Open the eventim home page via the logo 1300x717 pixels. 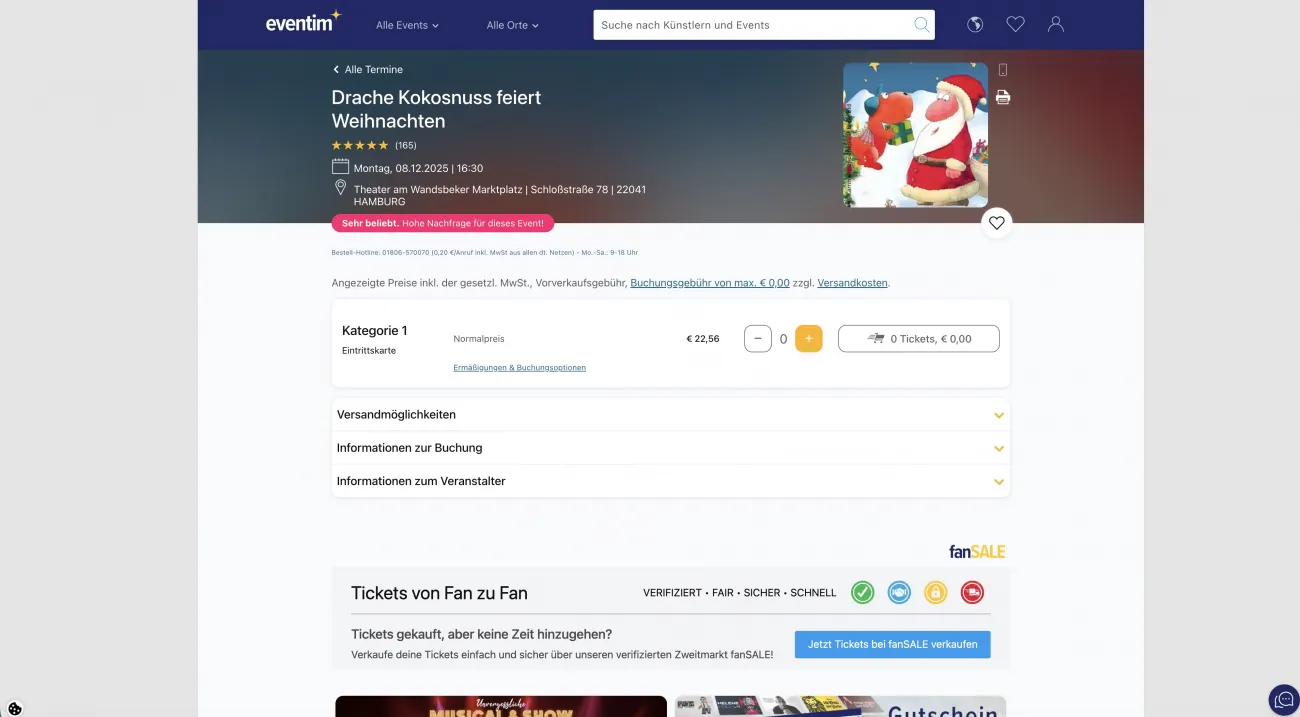tap(303, 24)
